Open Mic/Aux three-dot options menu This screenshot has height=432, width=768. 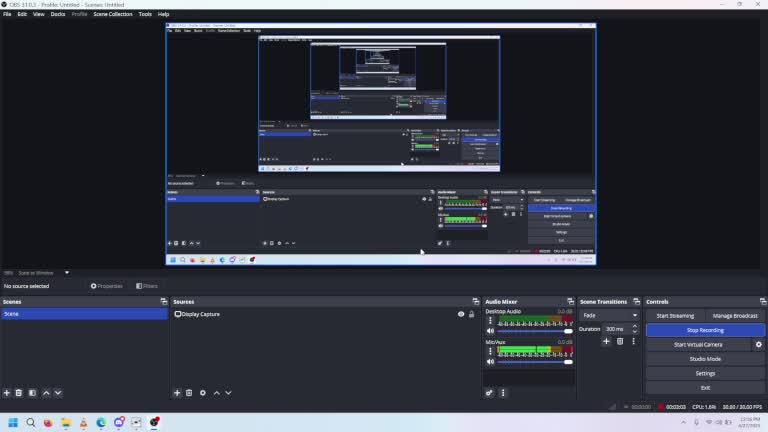pos(490,351)
